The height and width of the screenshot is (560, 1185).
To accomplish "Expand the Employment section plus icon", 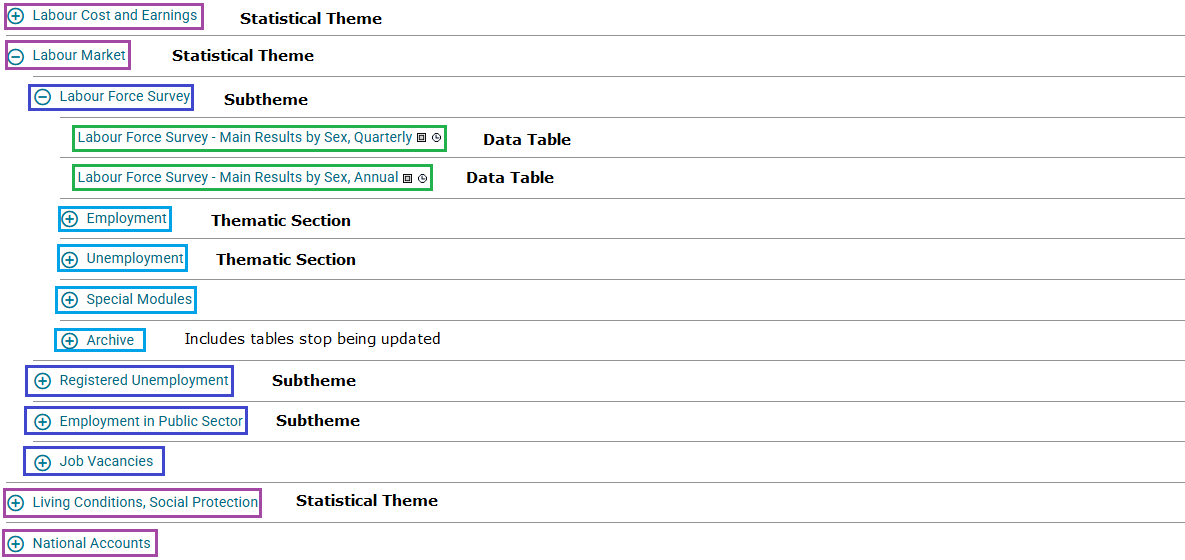I will (x=70, y=219).
